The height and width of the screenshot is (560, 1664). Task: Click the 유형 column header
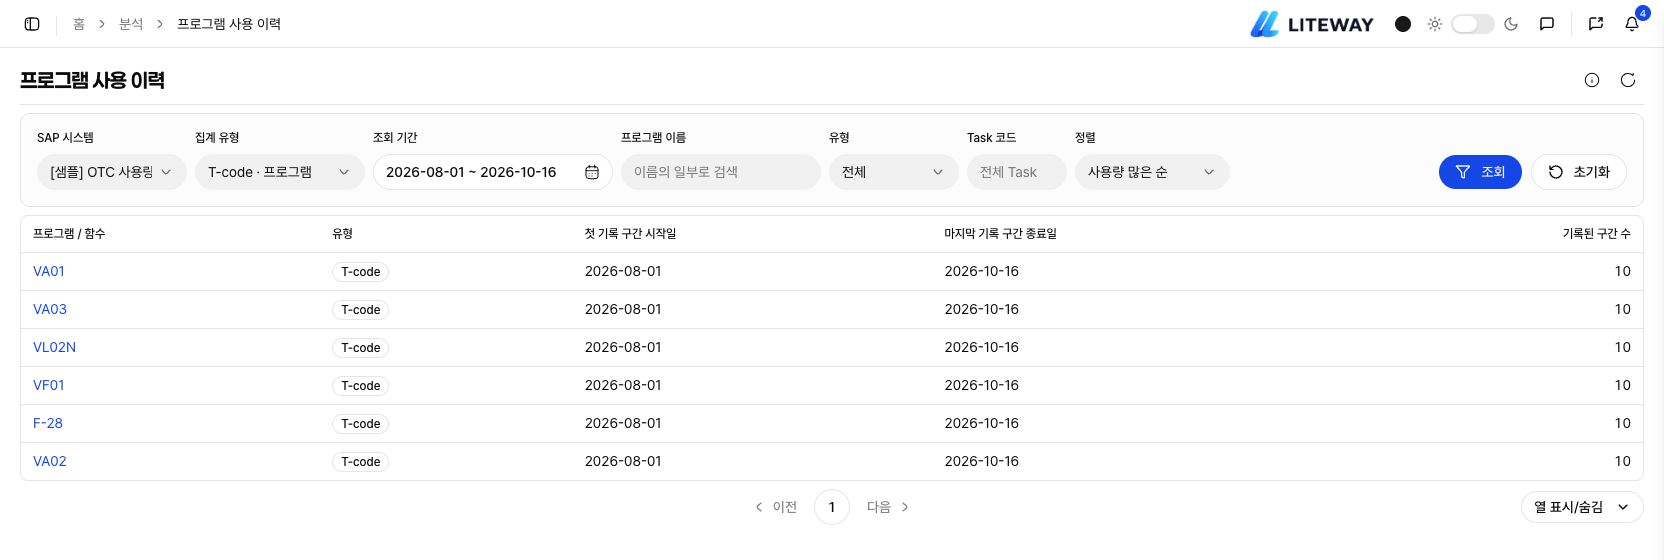pos(342,233)
